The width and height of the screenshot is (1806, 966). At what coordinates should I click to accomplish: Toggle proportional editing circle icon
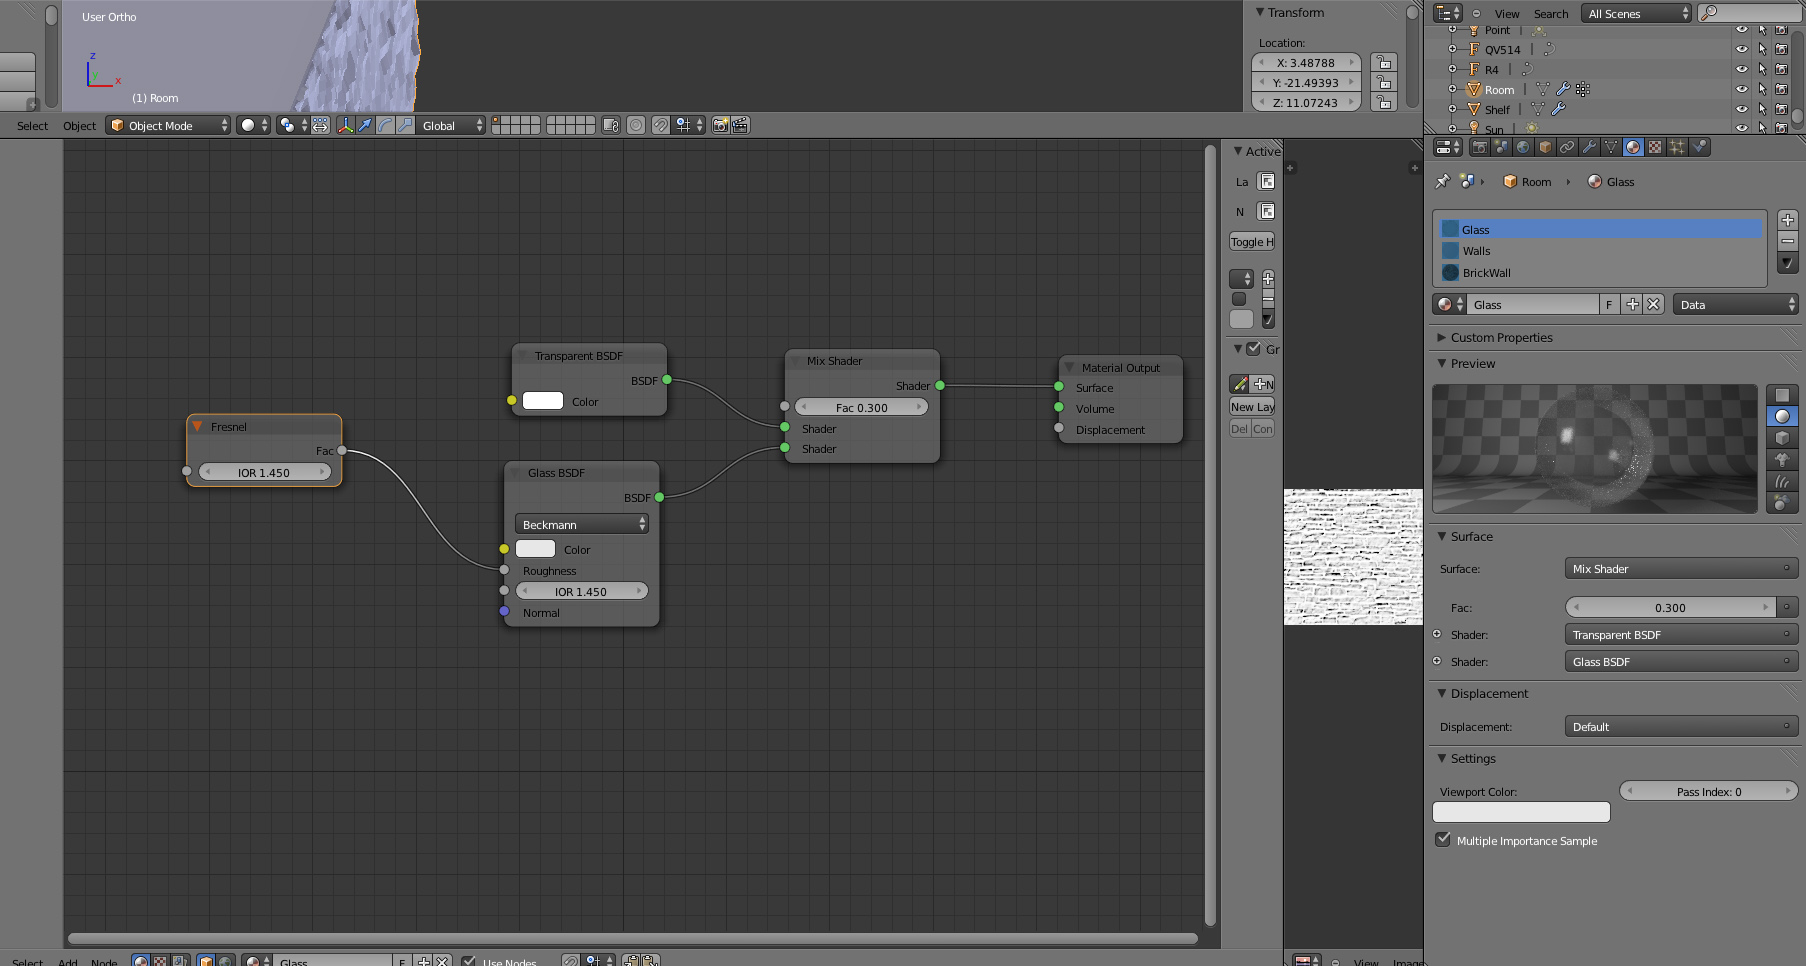[636, 125]
